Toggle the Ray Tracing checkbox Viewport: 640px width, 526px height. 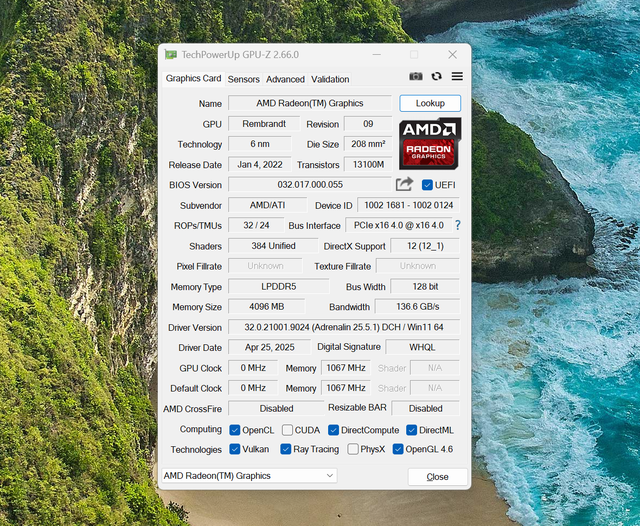tap(286, 449)
